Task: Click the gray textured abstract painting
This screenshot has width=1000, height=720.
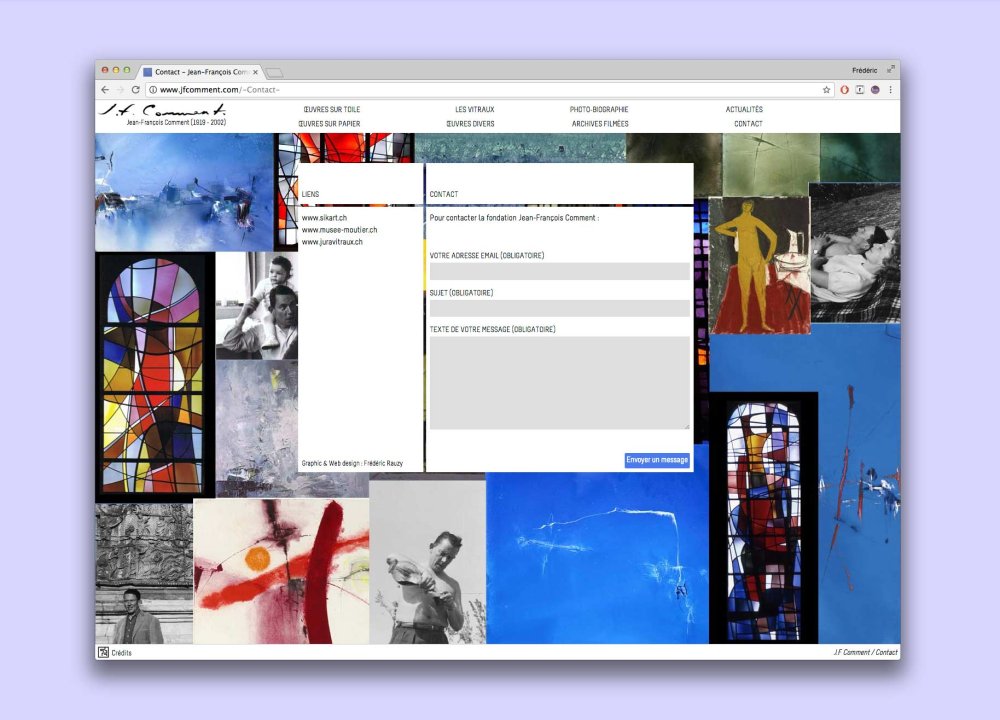Action: [x=256, y=429]
